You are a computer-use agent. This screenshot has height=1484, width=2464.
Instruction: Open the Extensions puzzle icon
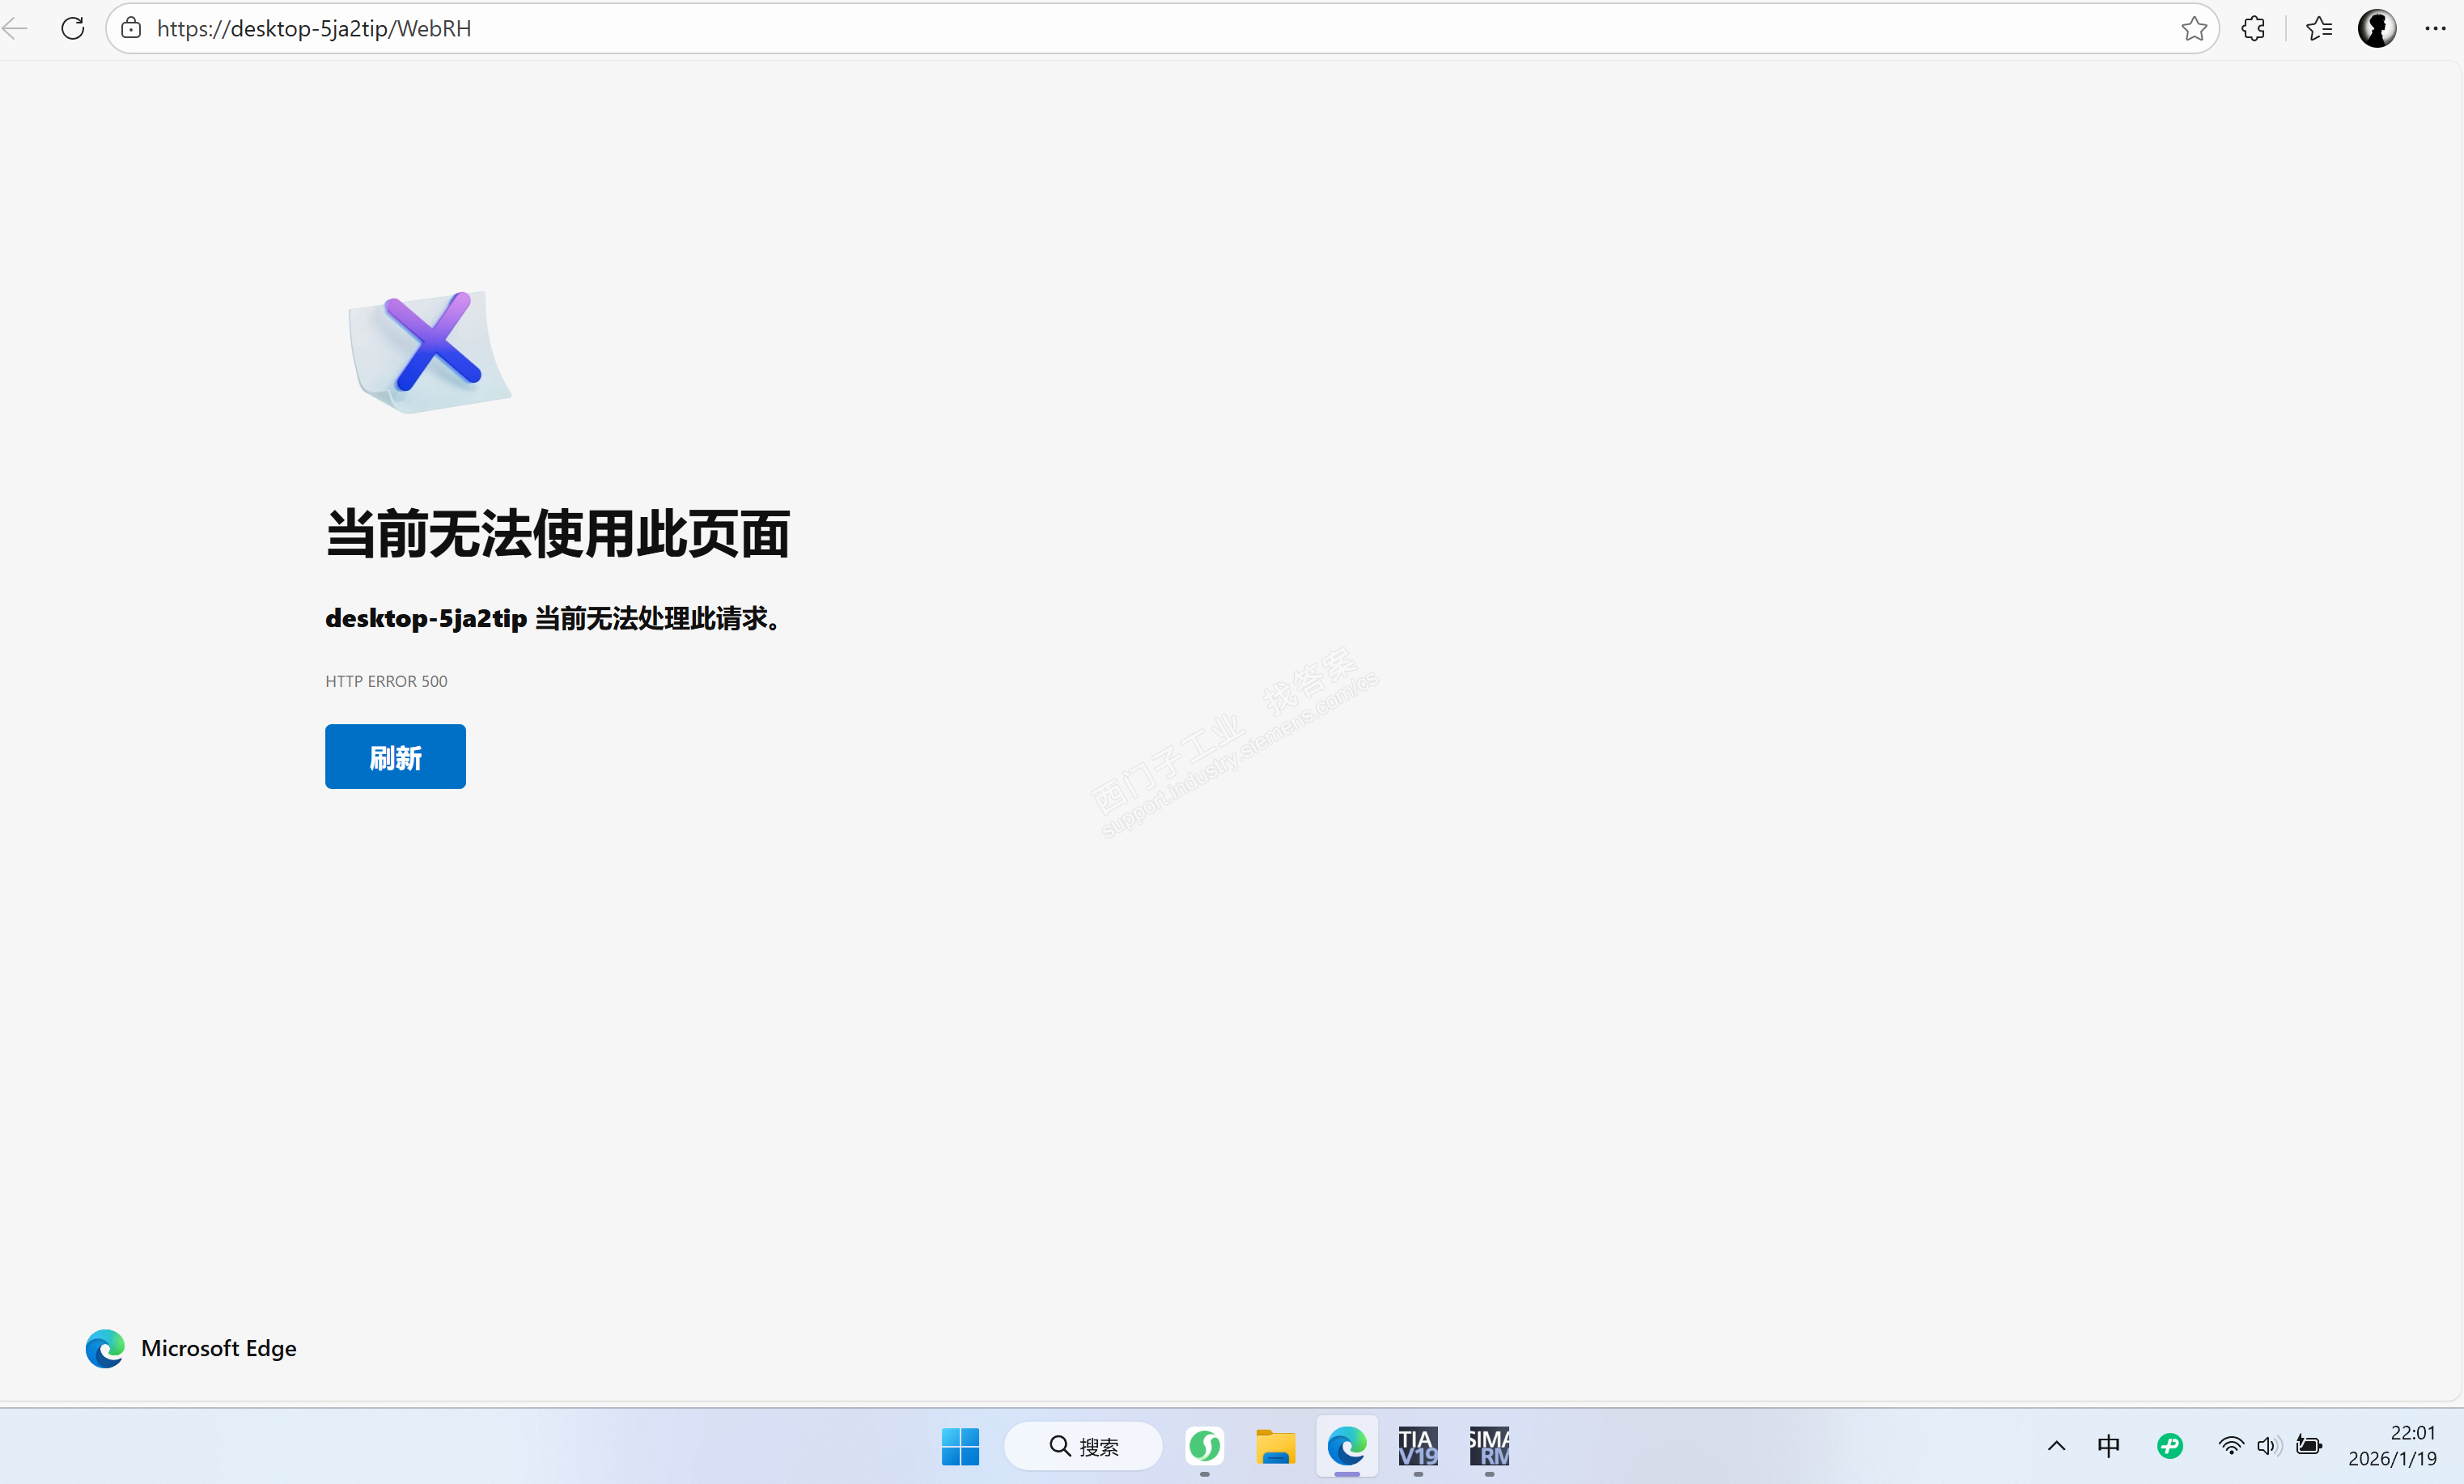(2253, 28)
